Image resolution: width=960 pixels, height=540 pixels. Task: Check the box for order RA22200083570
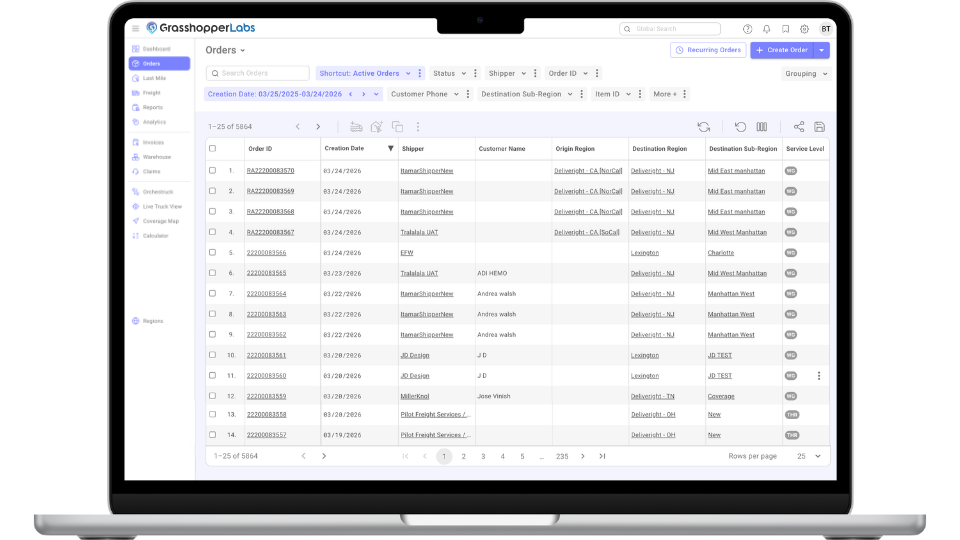pos(212,171)
